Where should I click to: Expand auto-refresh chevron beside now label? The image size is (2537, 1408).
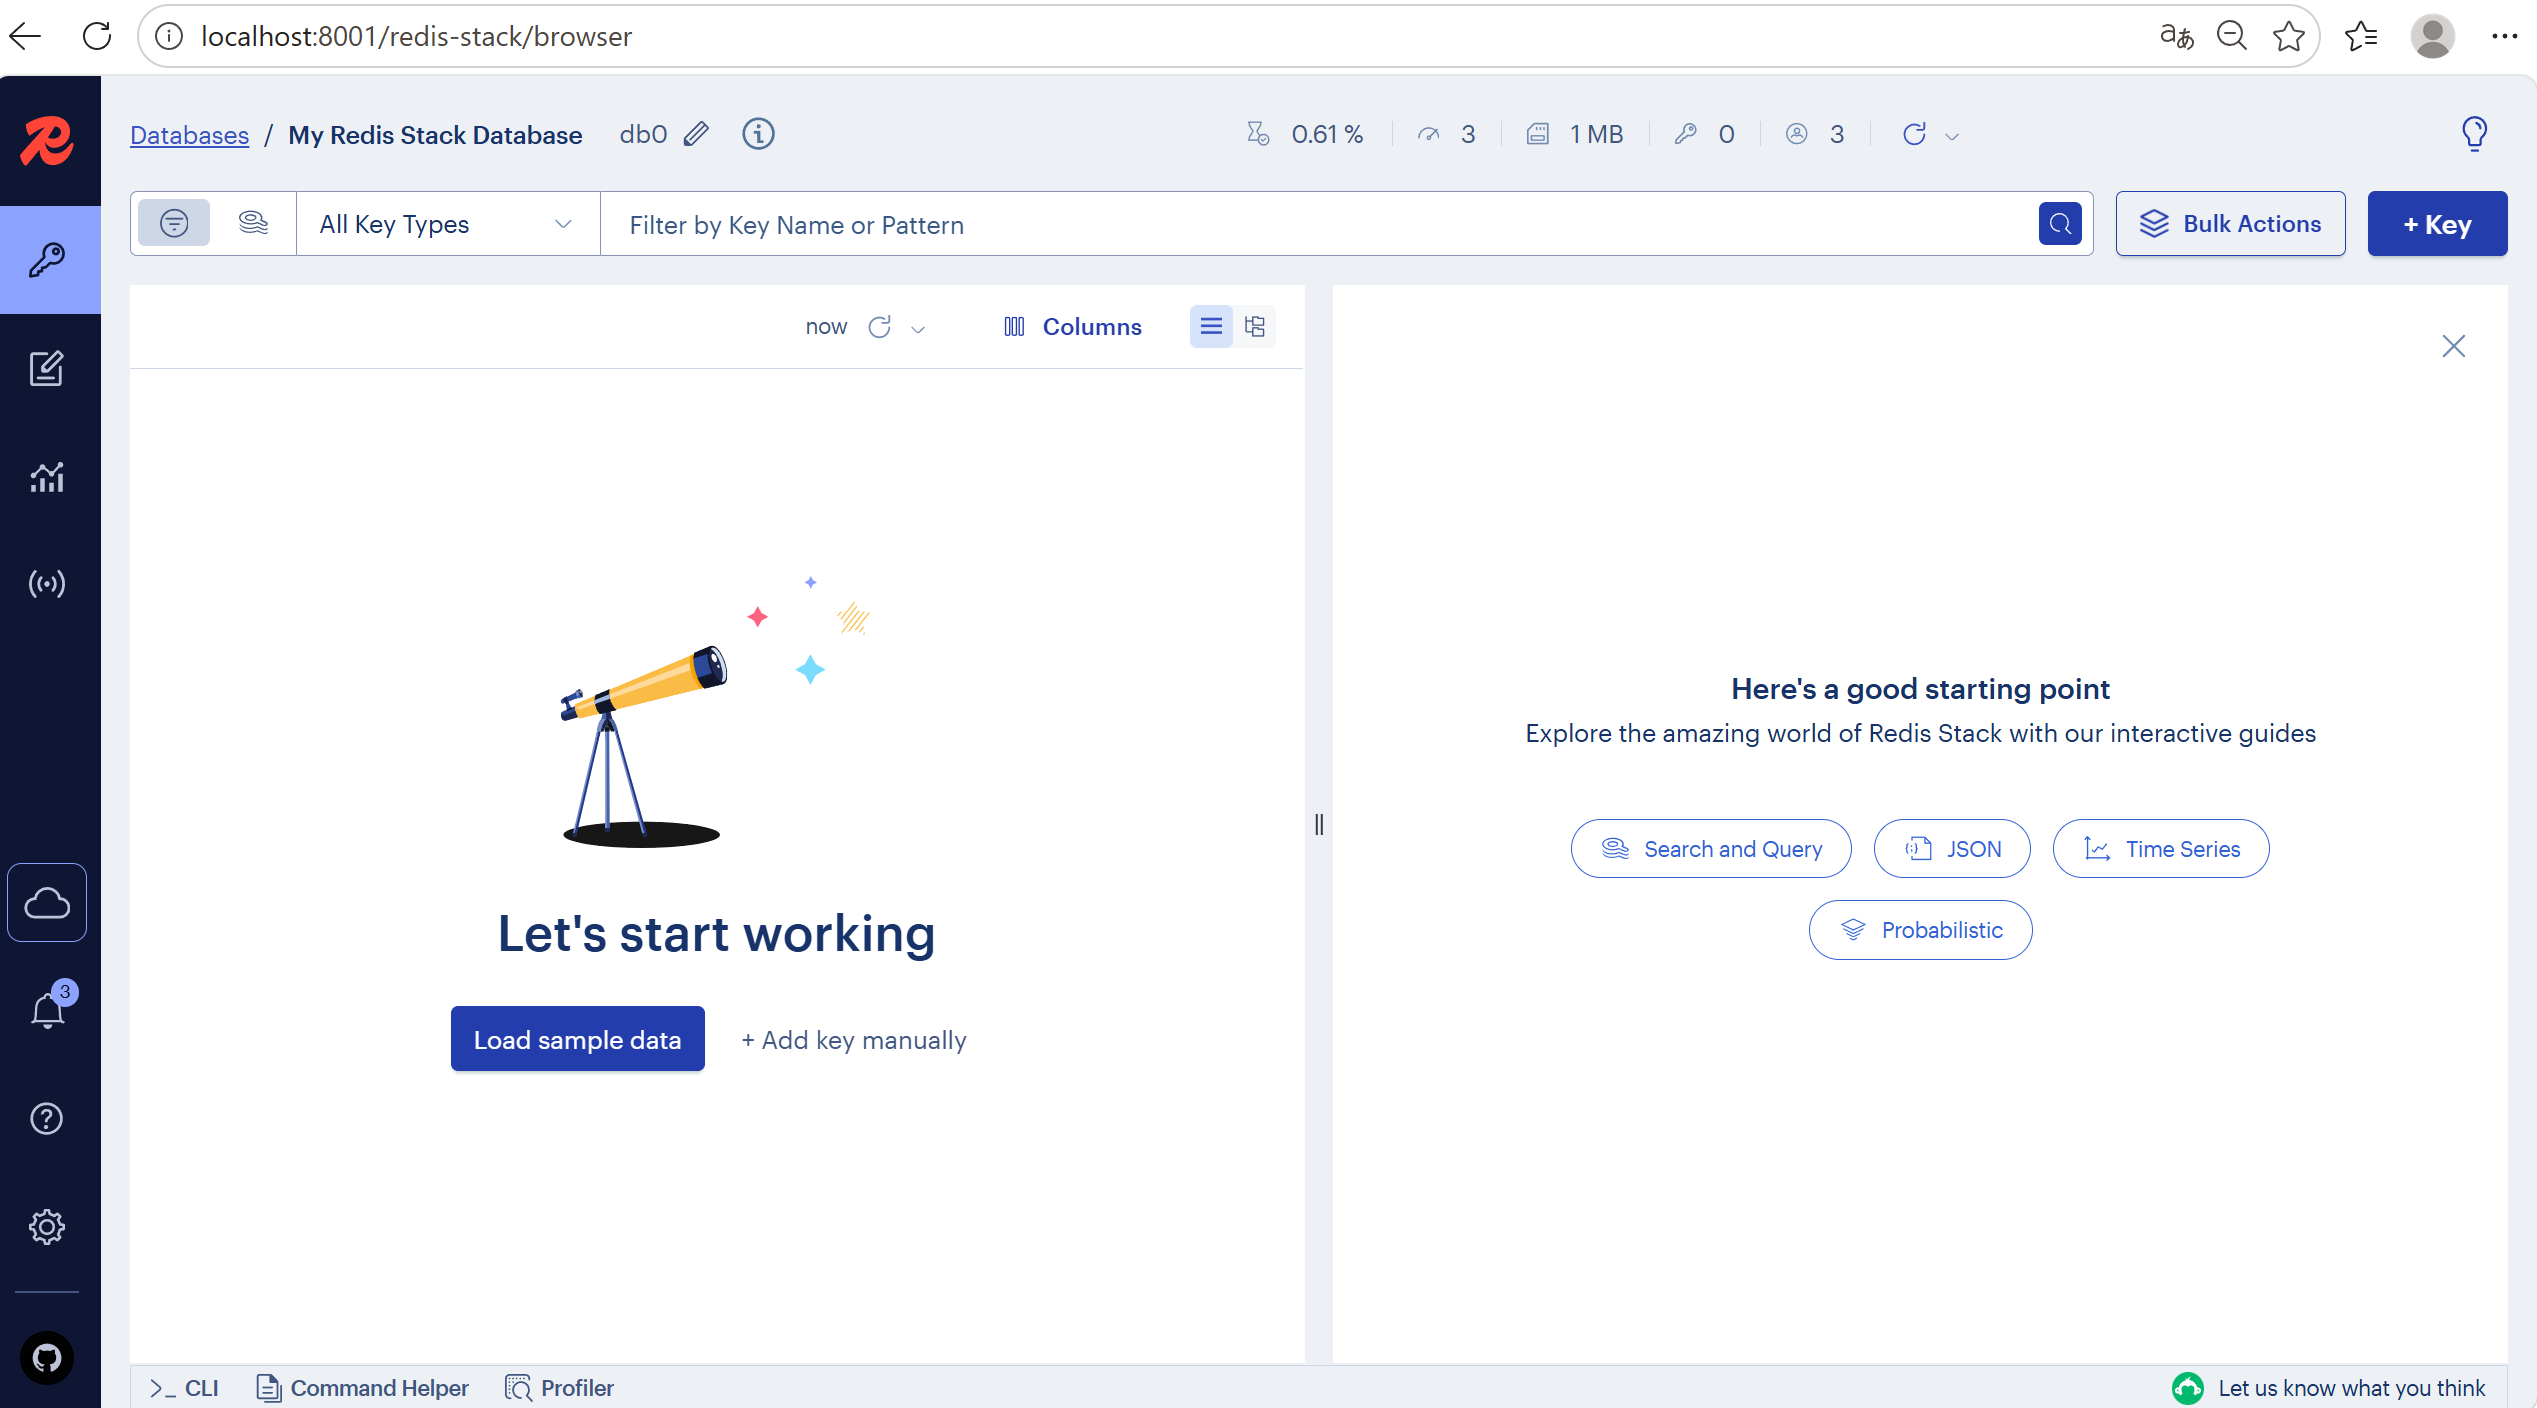pyautogui.click(x=919, y=328)
